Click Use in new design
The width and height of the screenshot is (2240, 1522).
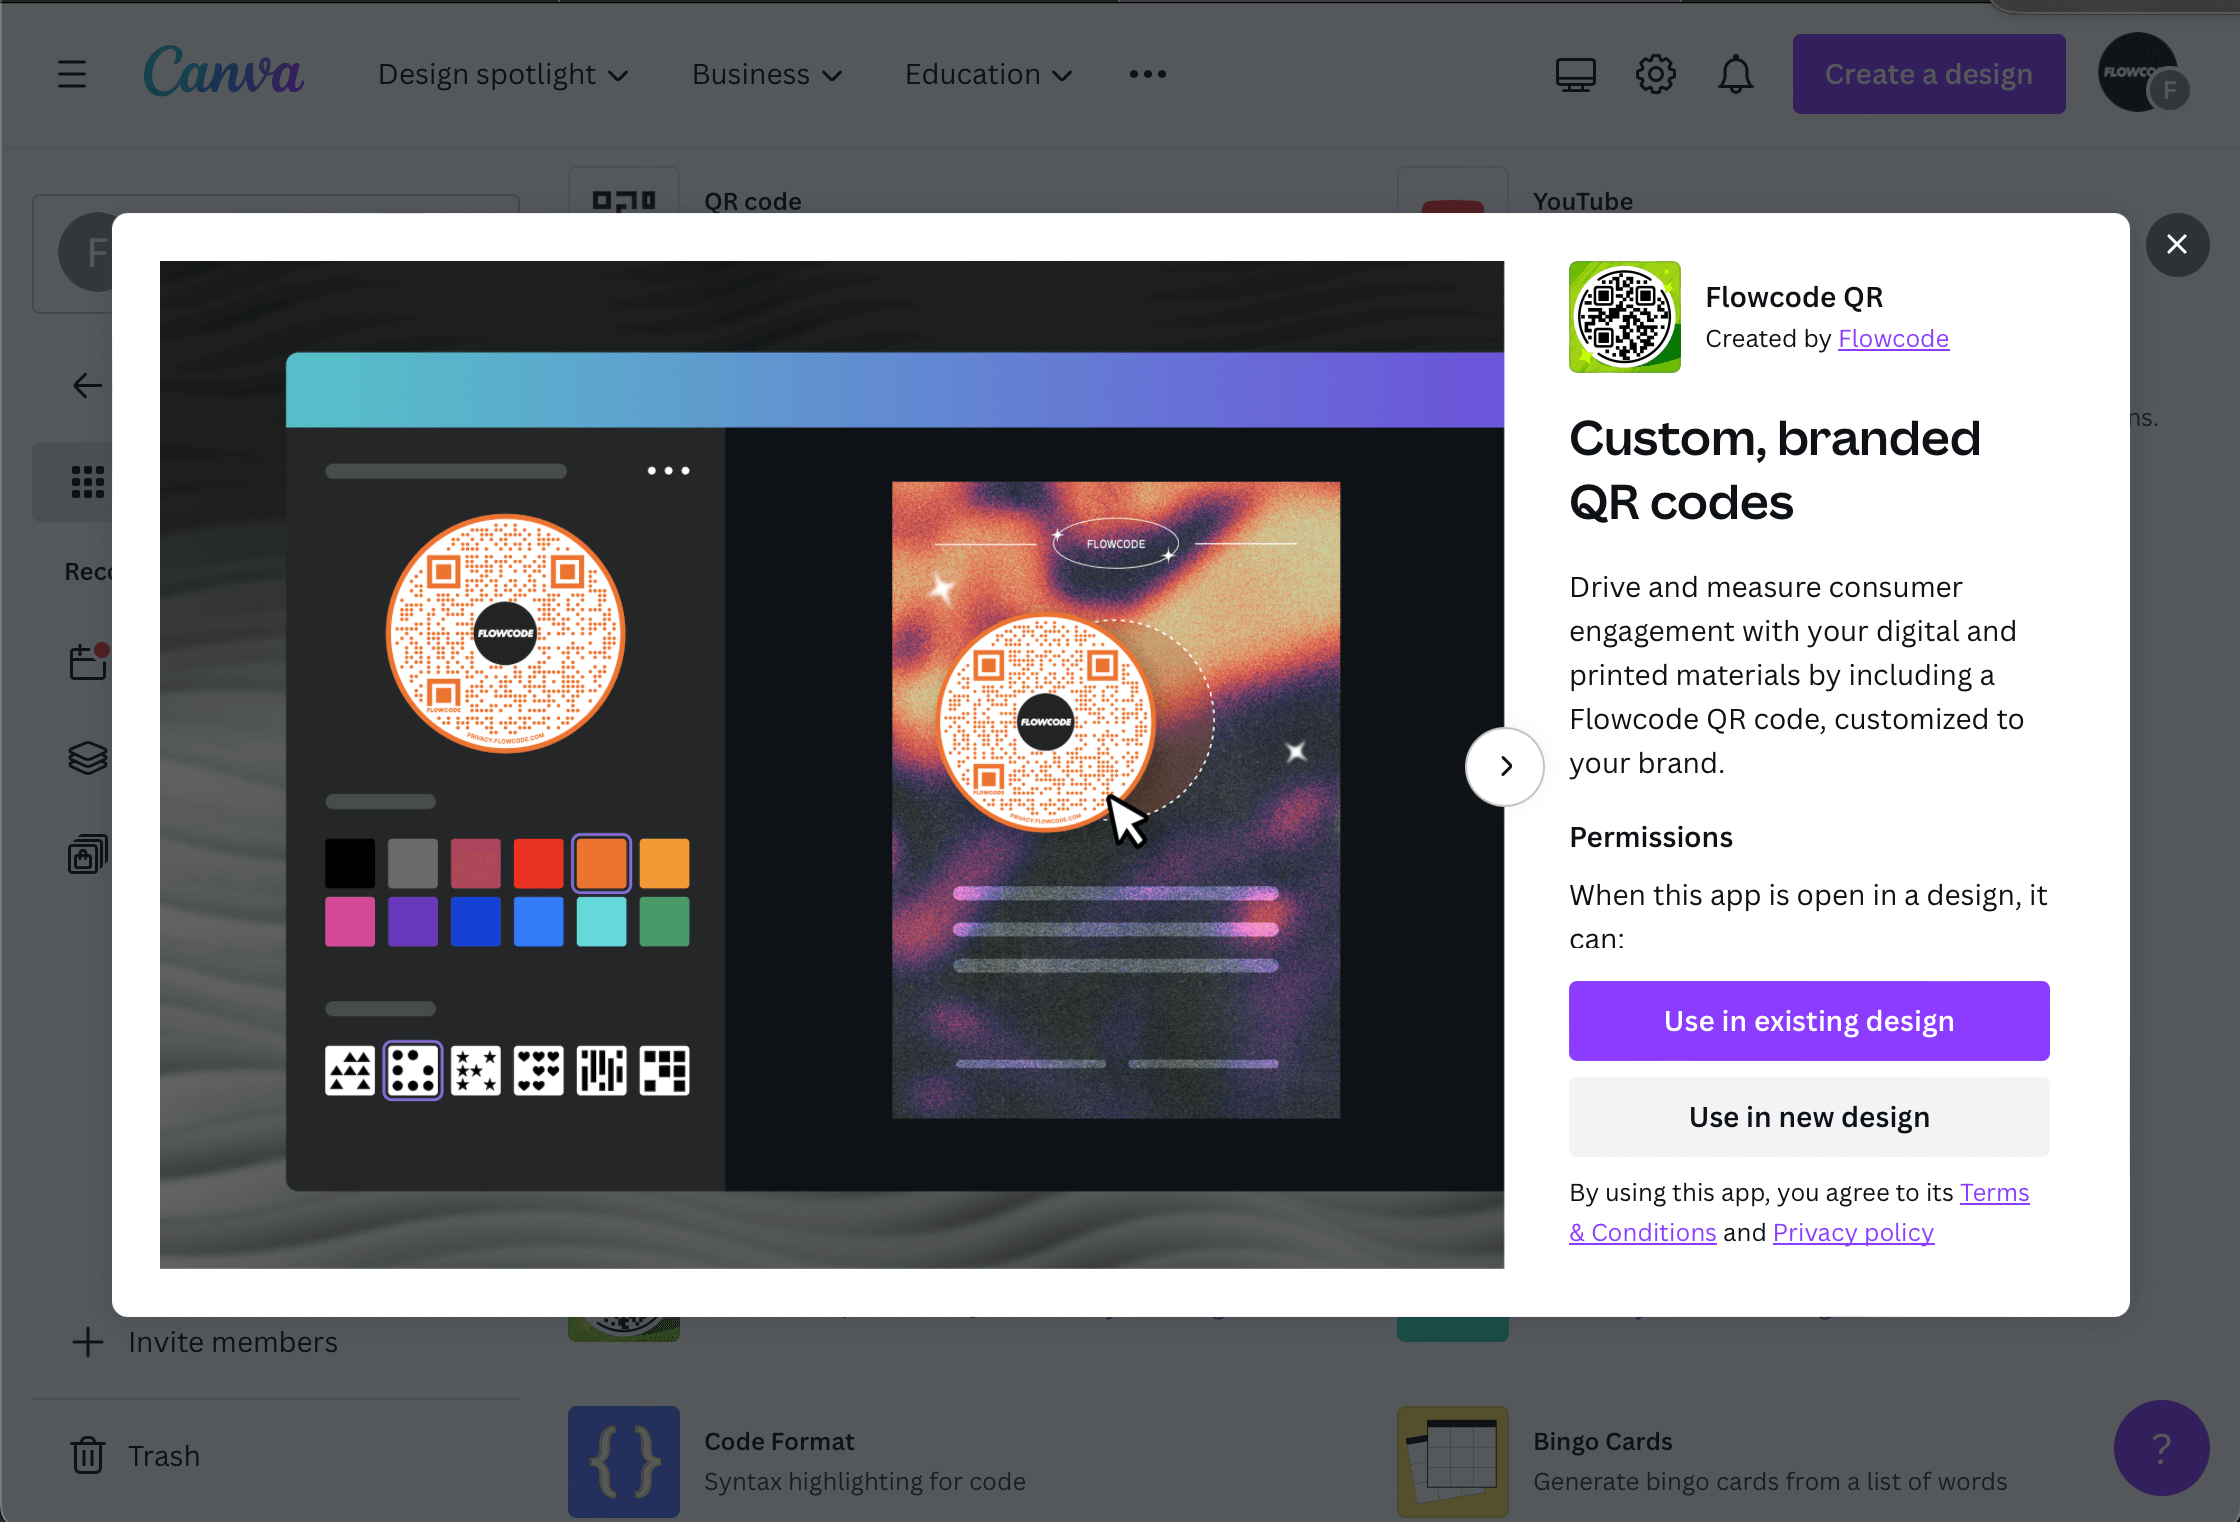1808,1117
